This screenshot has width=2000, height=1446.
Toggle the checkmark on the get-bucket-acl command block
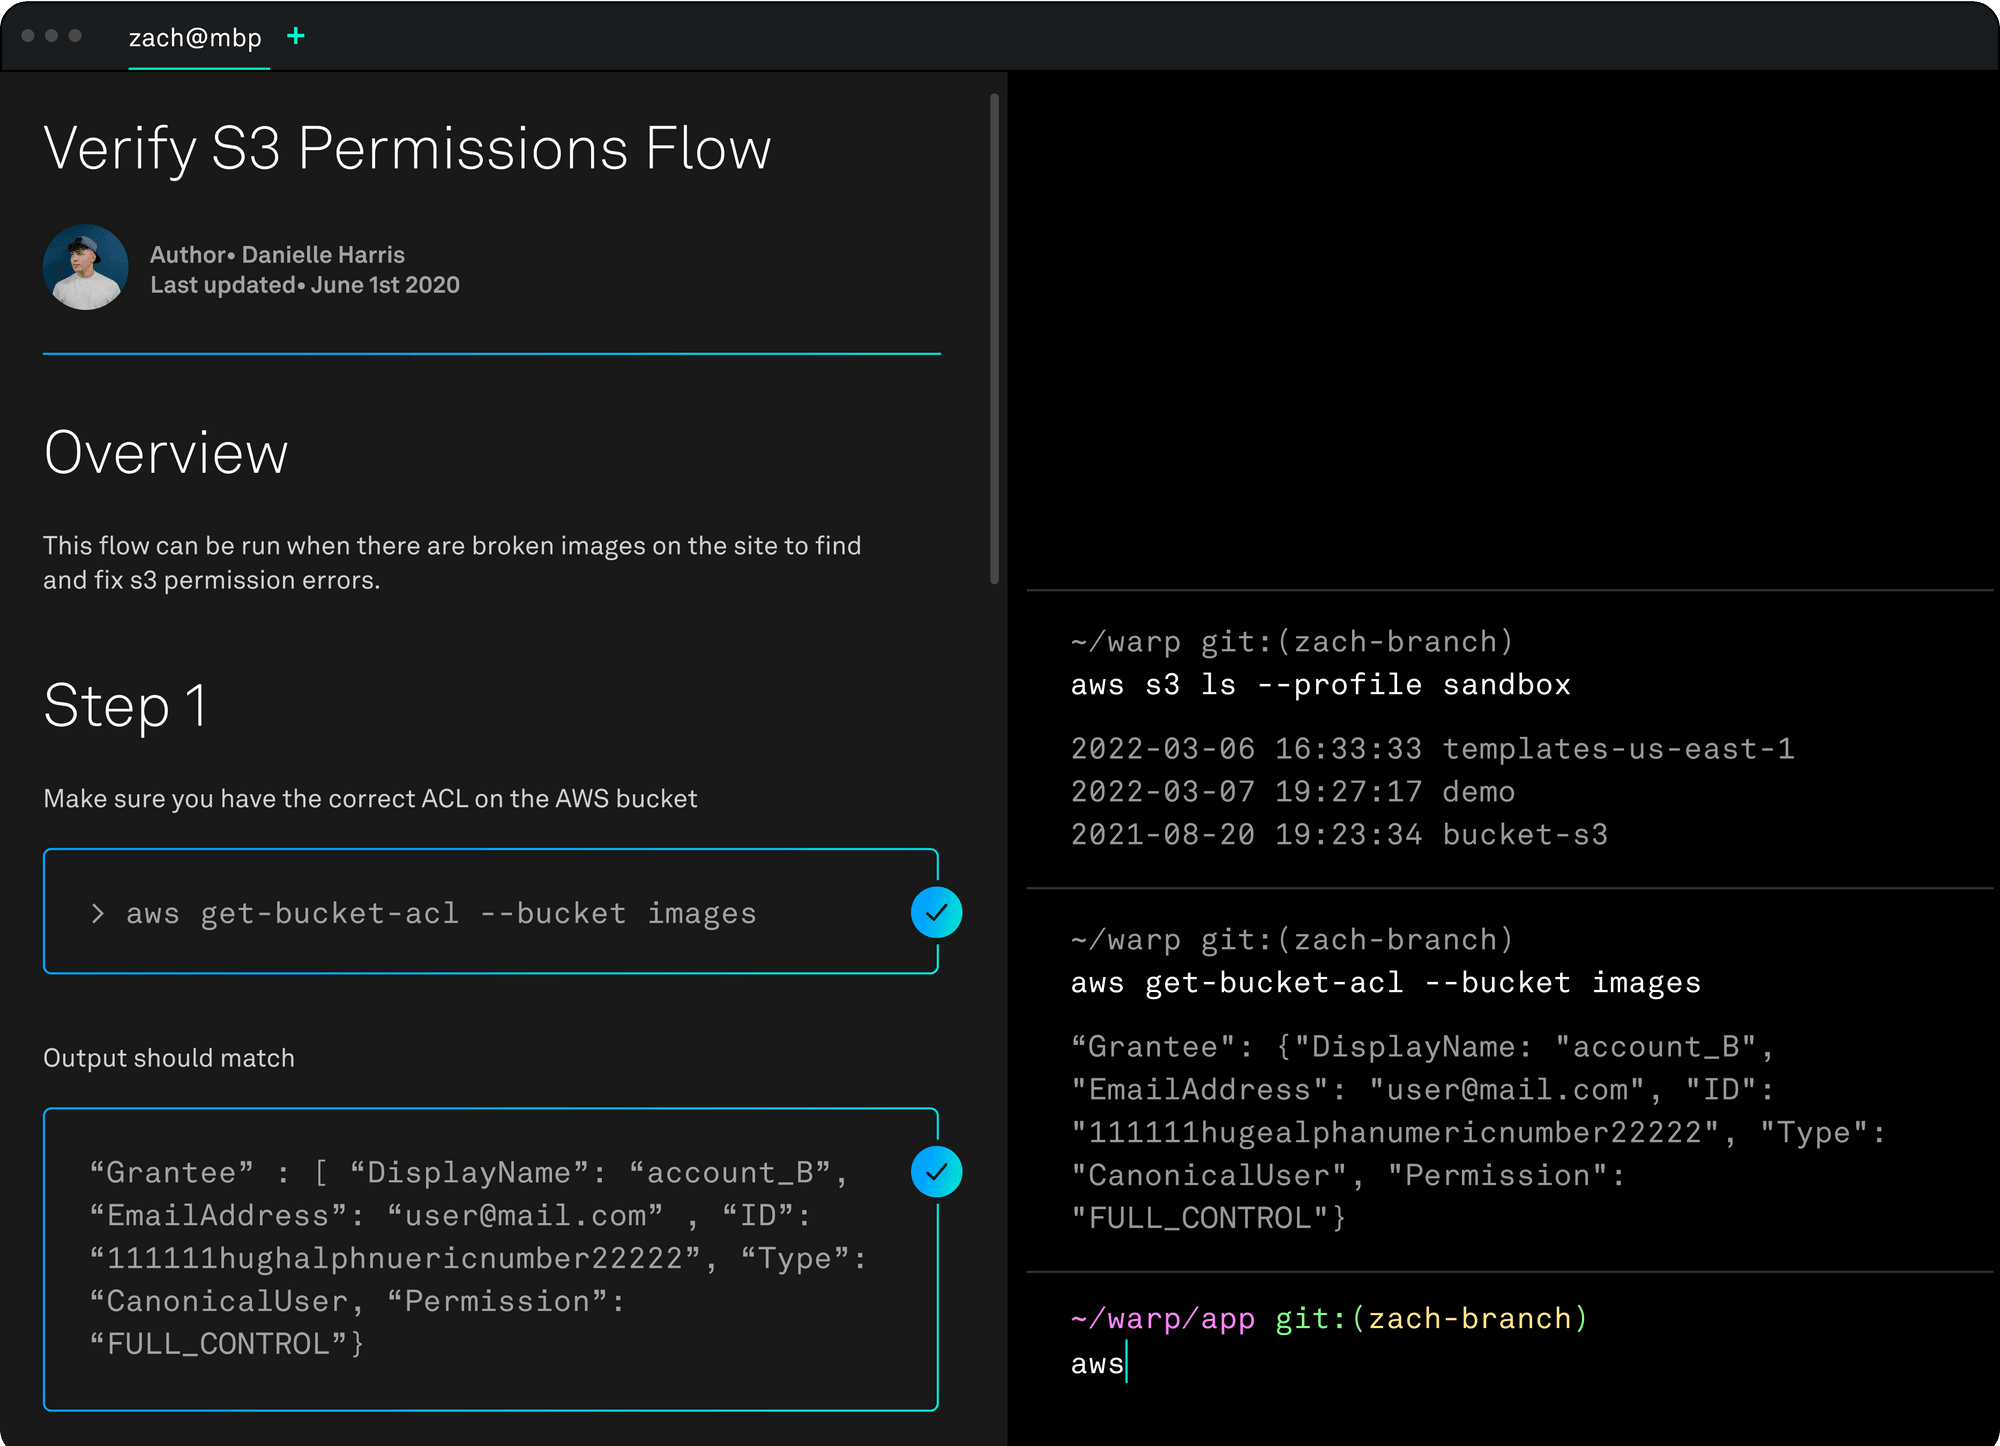coord(936,911)
